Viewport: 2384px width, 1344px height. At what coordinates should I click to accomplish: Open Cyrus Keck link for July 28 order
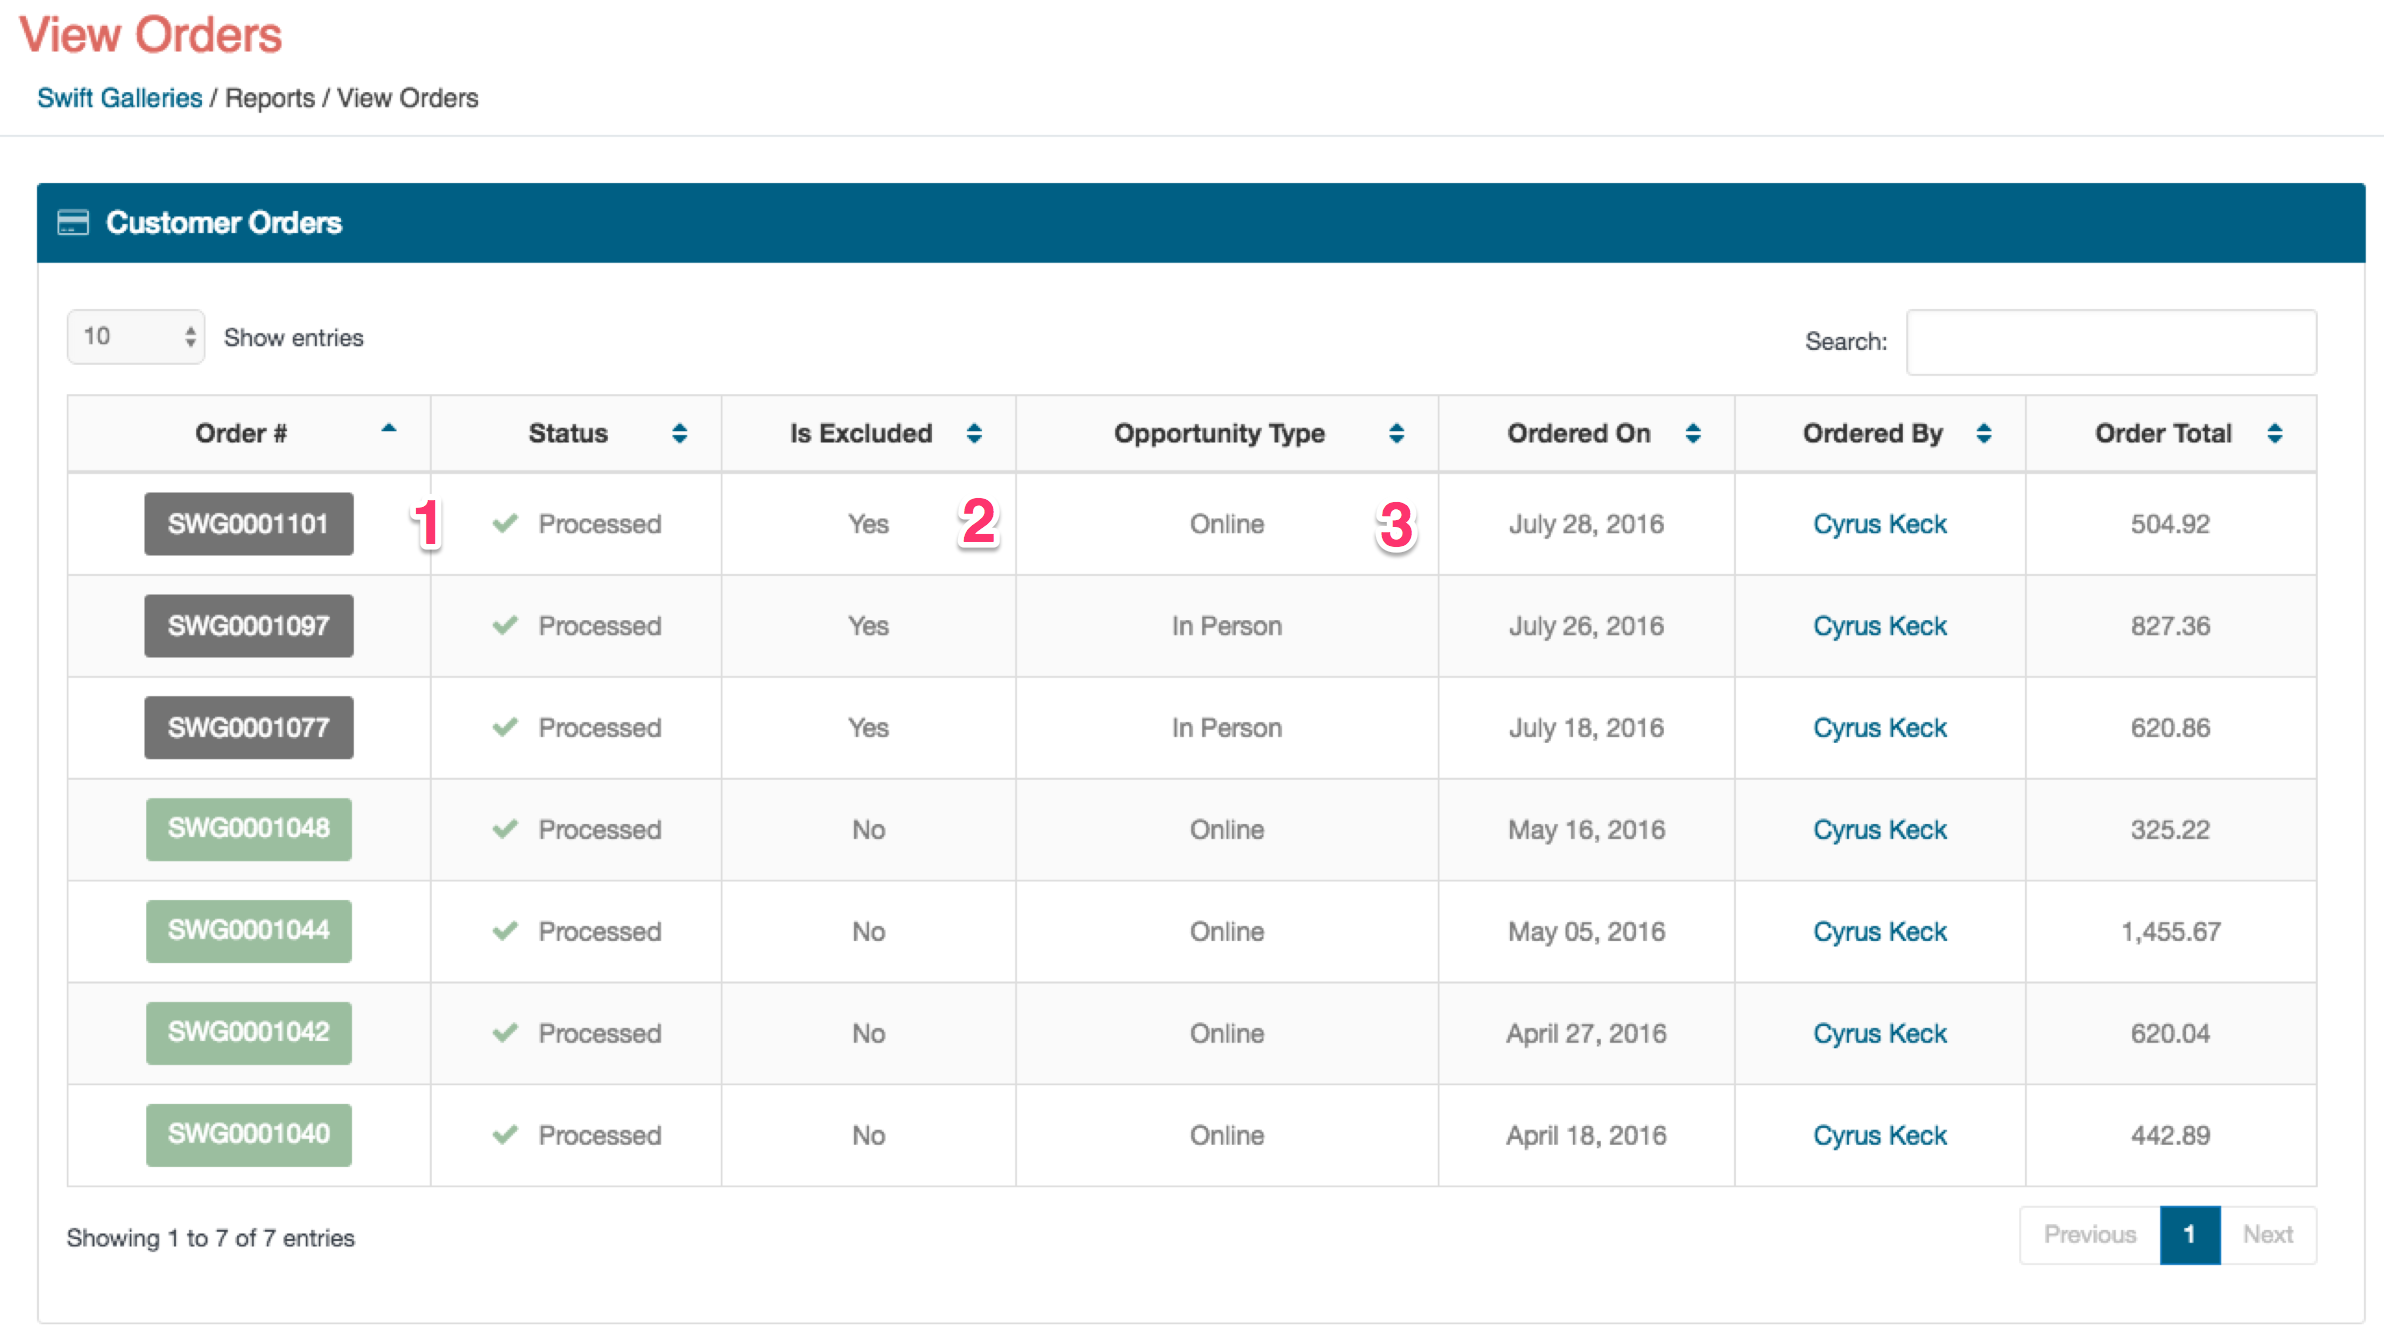tap(1880, 524)
